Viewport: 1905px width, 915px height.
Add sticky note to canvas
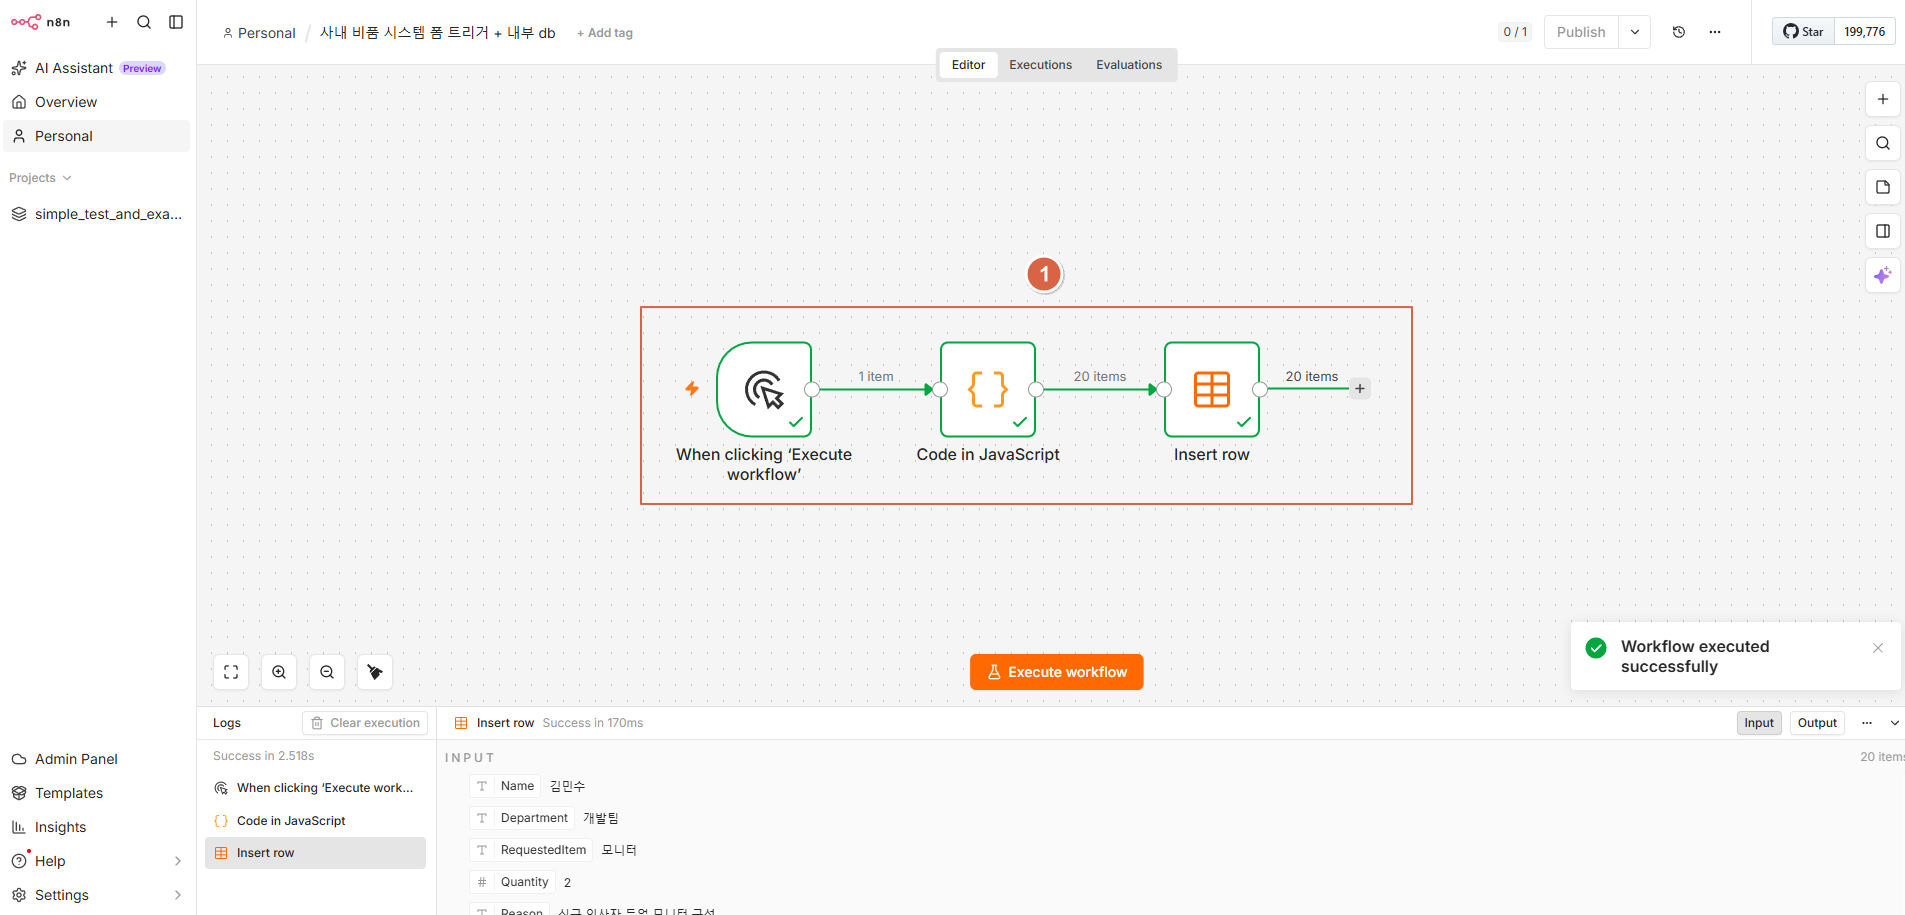click(x=1883, y=187)
